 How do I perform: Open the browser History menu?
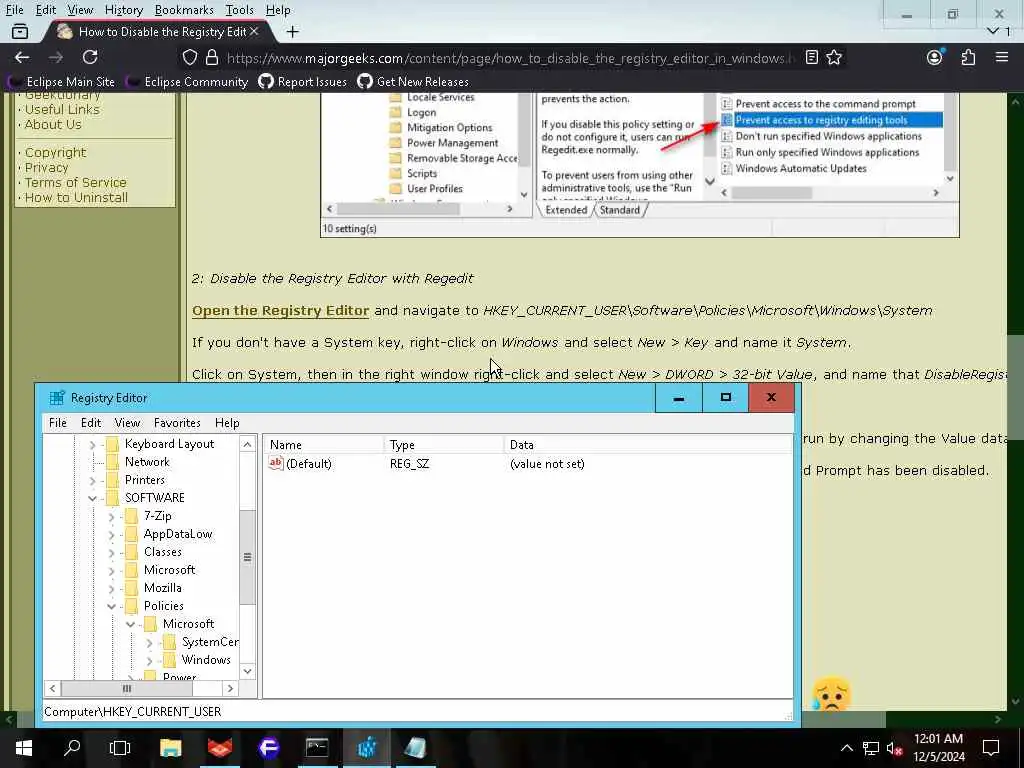(x=123, y=10)
